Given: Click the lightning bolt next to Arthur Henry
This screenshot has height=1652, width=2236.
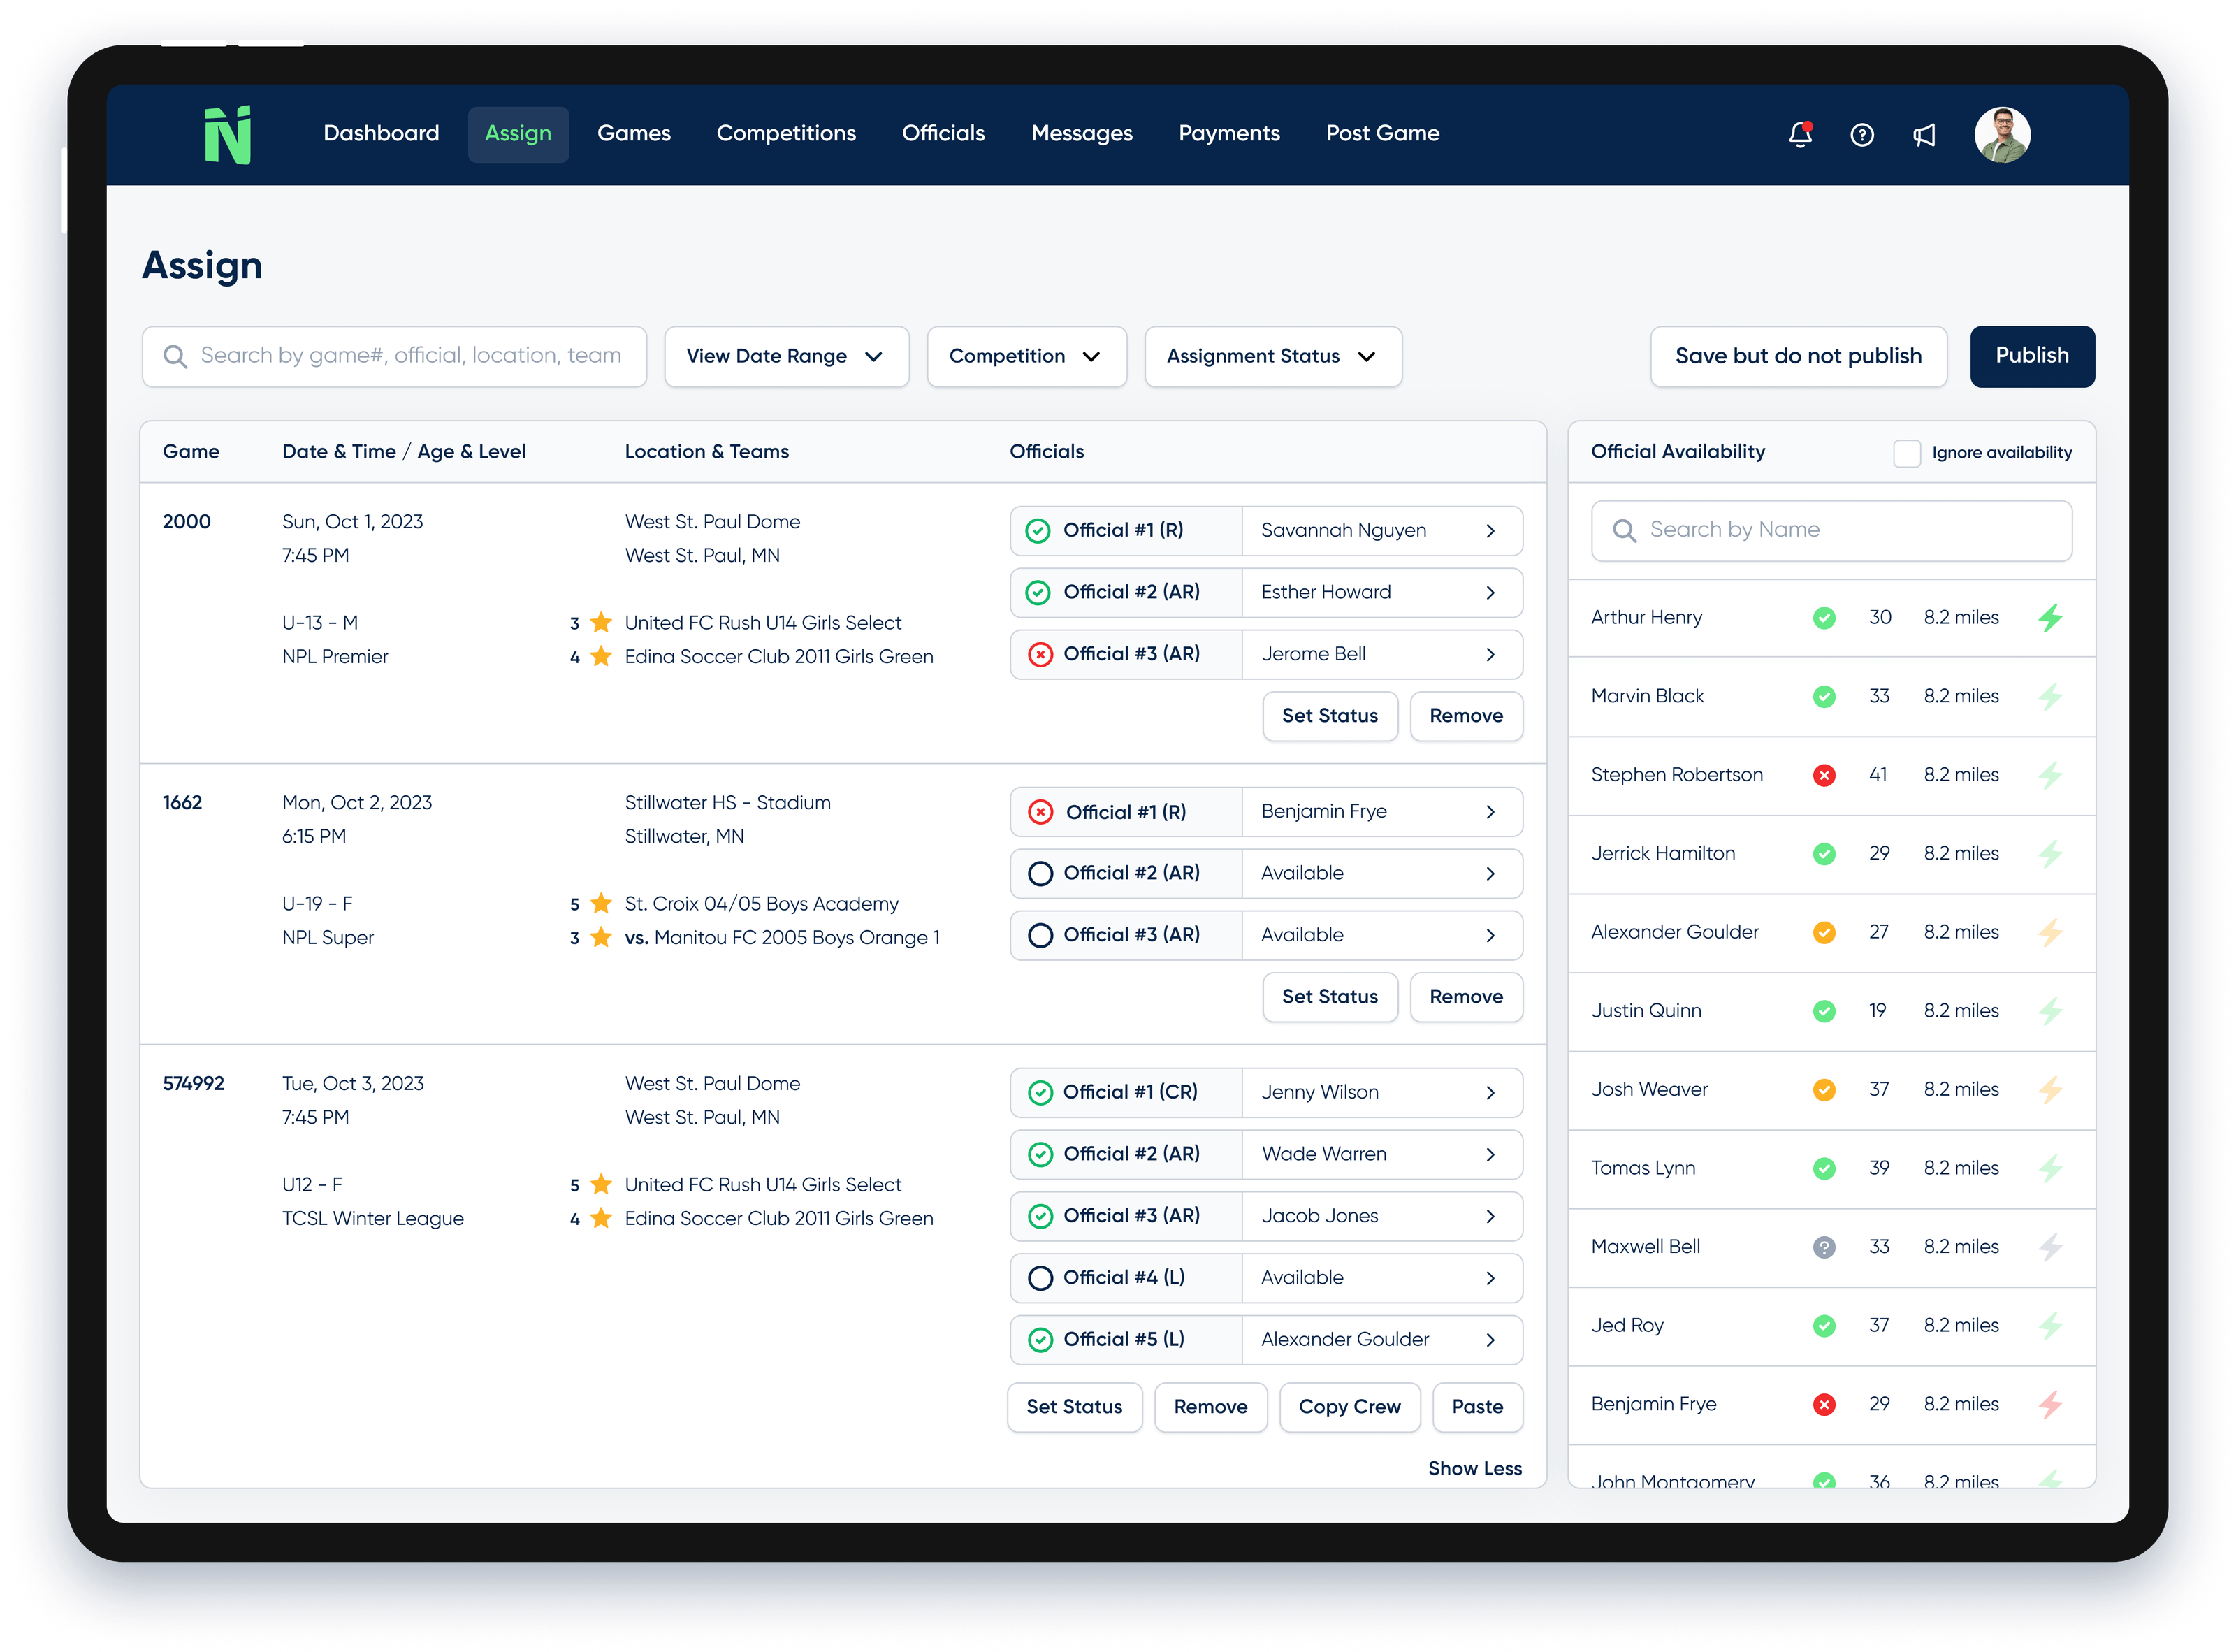Looking at the screenshot, I should (2051, 617).
